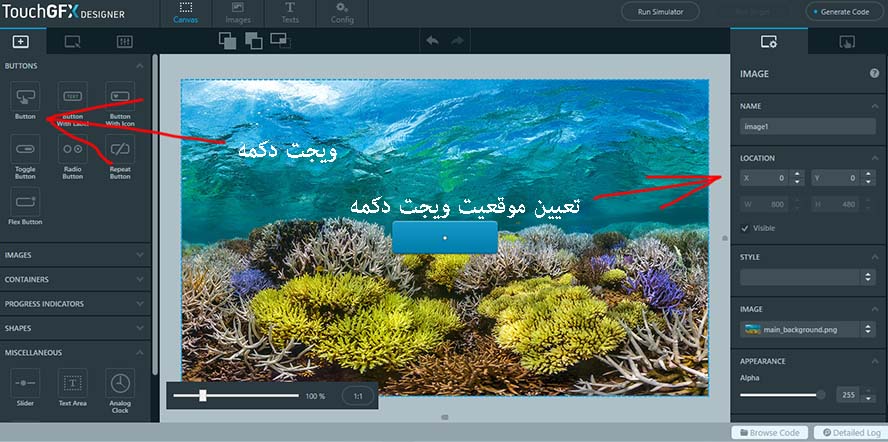Toggle the Visible checkbox

click(745, 228)
